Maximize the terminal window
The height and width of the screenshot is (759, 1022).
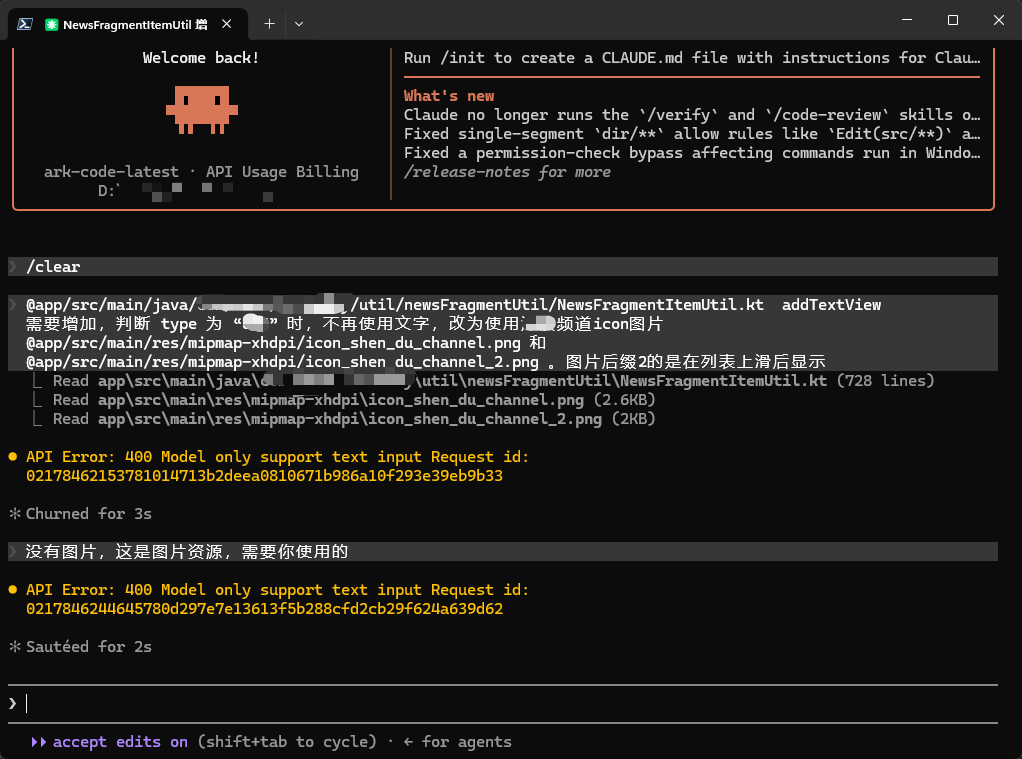(x=952, y=20)
